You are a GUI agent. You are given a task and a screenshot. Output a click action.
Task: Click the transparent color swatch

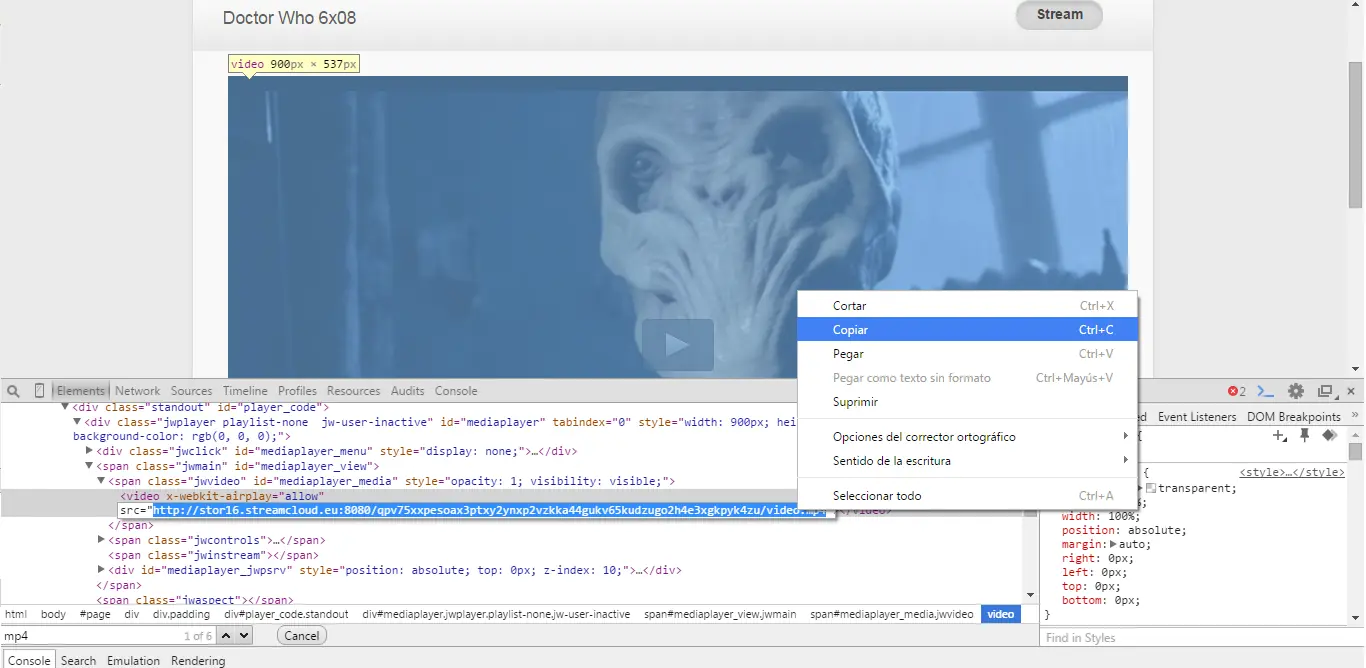coord(1151,488)
